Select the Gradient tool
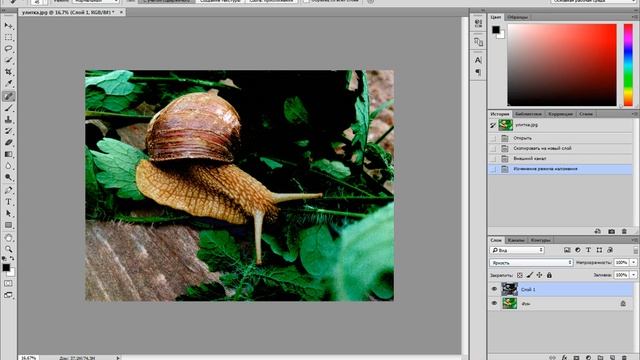Image resolution: width=640 pixels, height=360 pixels. [x=8, y=154]
